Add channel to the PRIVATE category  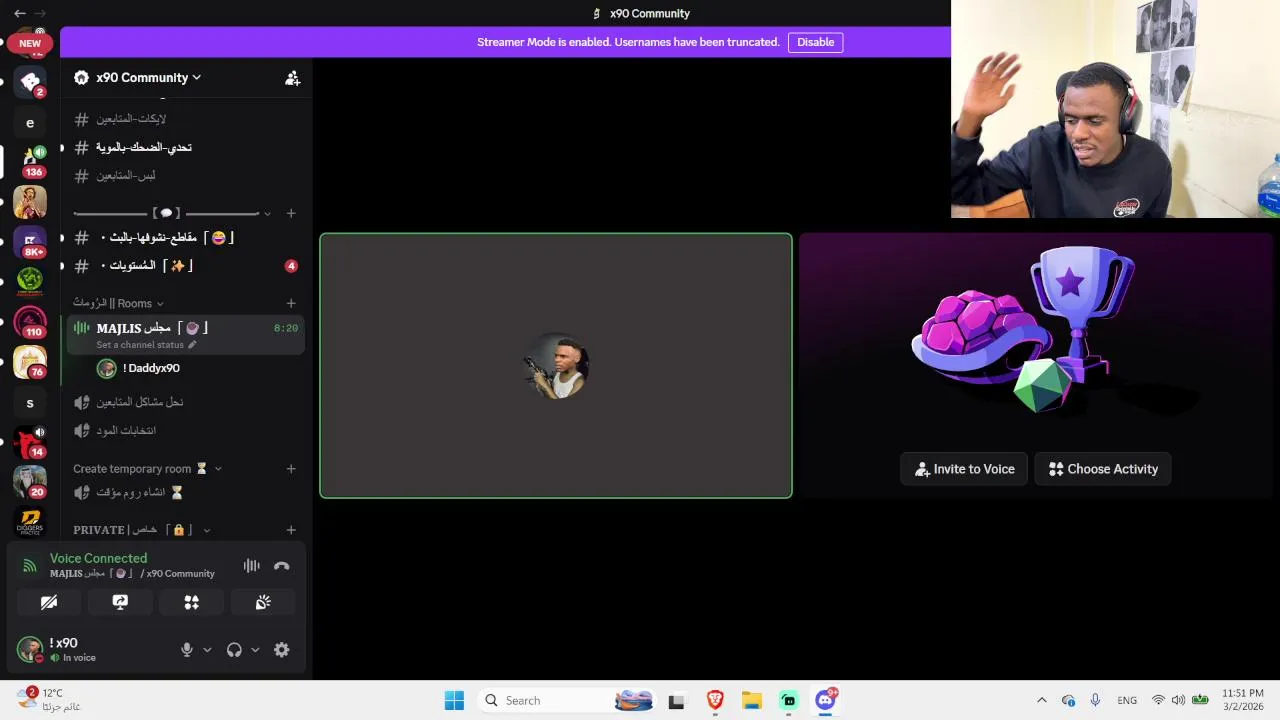click(291, 530)
